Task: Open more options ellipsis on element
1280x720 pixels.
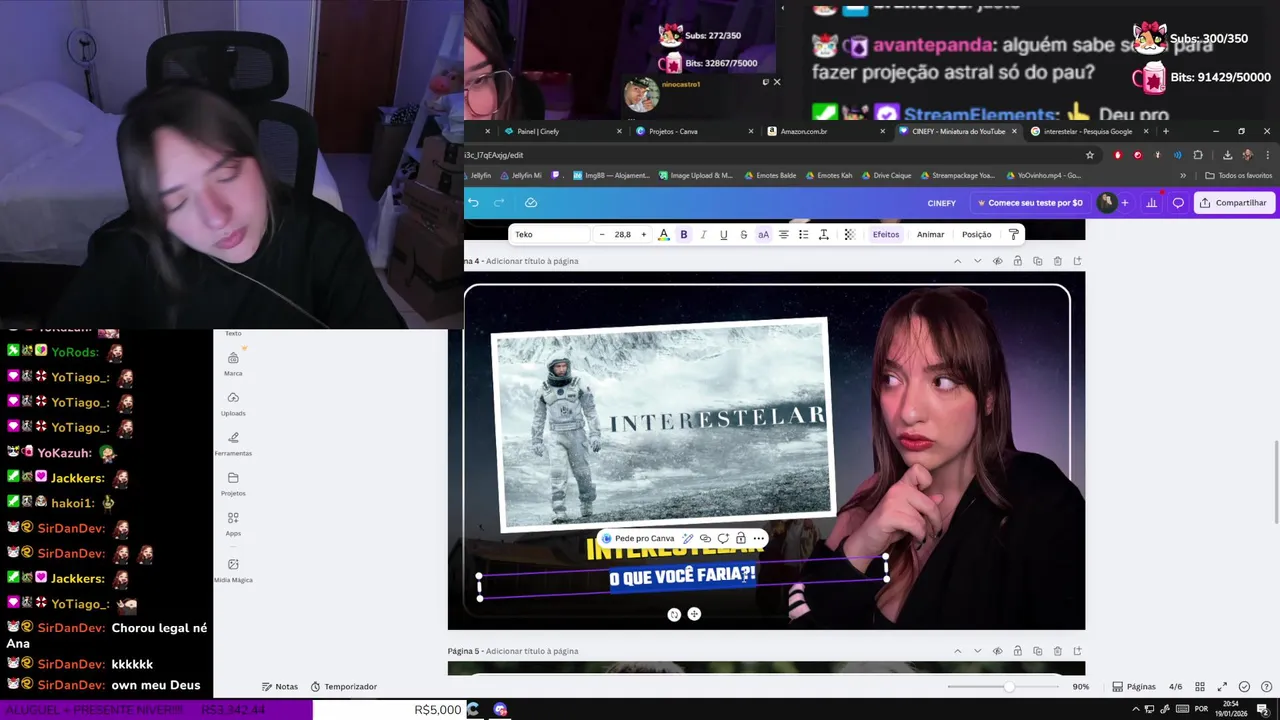Action: [x=759, y=538]
